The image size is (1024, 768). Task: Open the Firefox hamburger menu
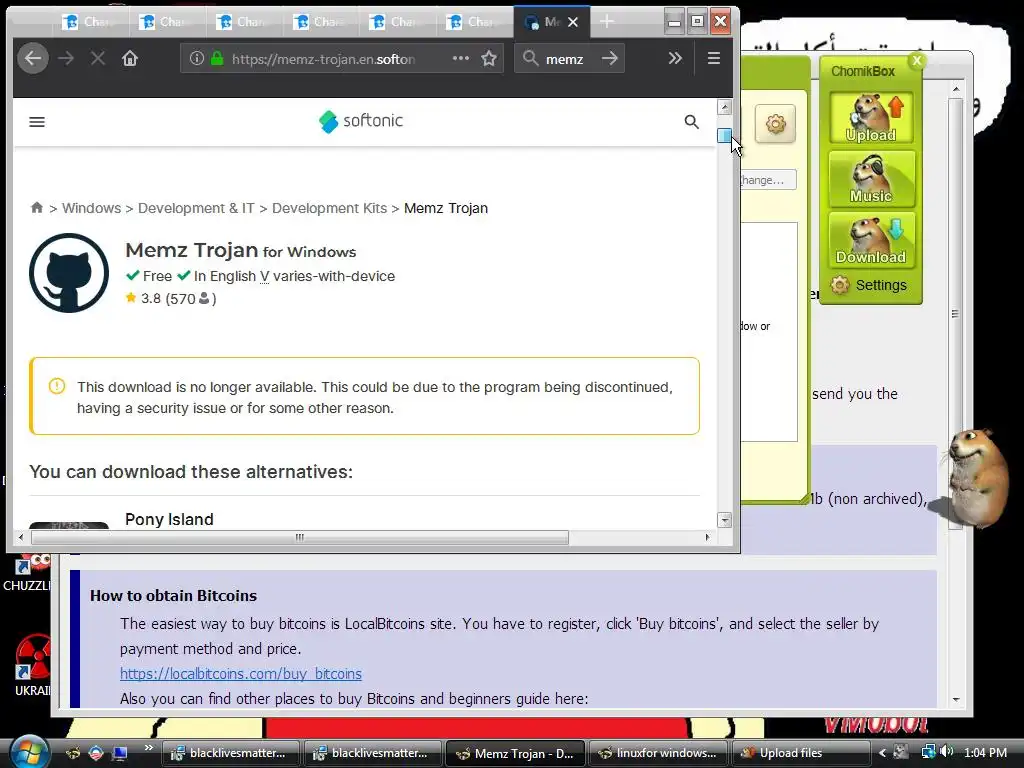pos(714,58)
